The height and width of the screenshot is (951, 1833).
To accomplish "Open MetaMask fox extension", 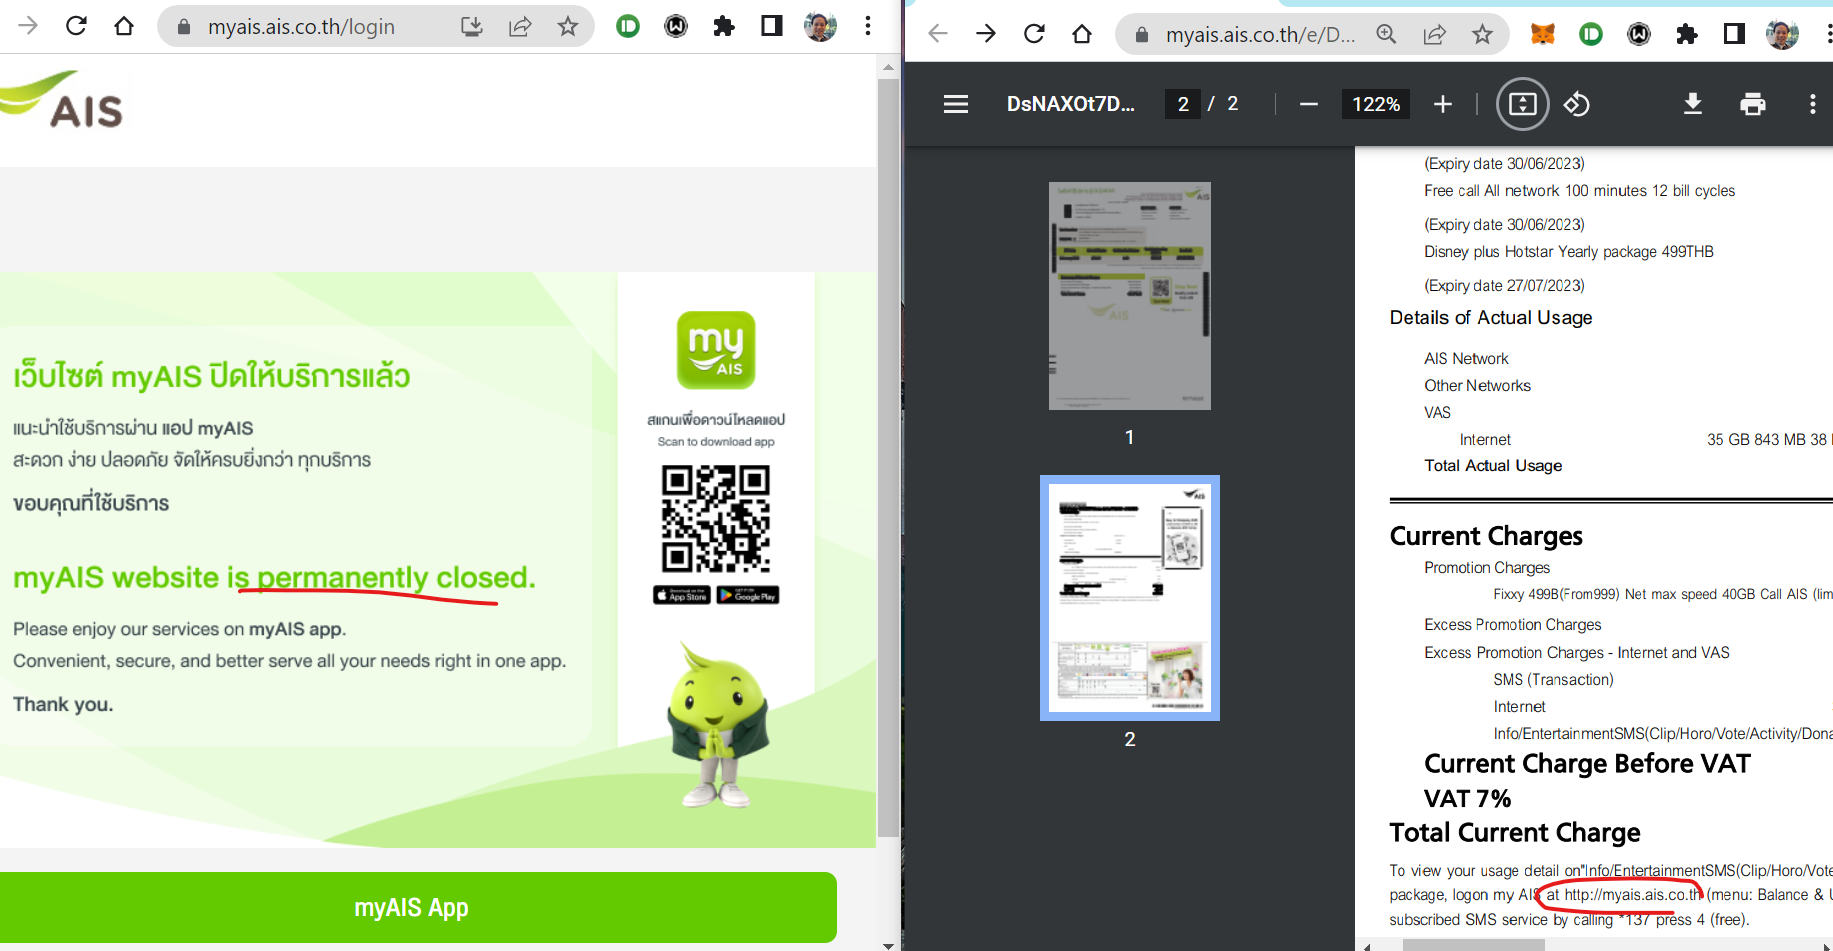I will [1543, 35].
